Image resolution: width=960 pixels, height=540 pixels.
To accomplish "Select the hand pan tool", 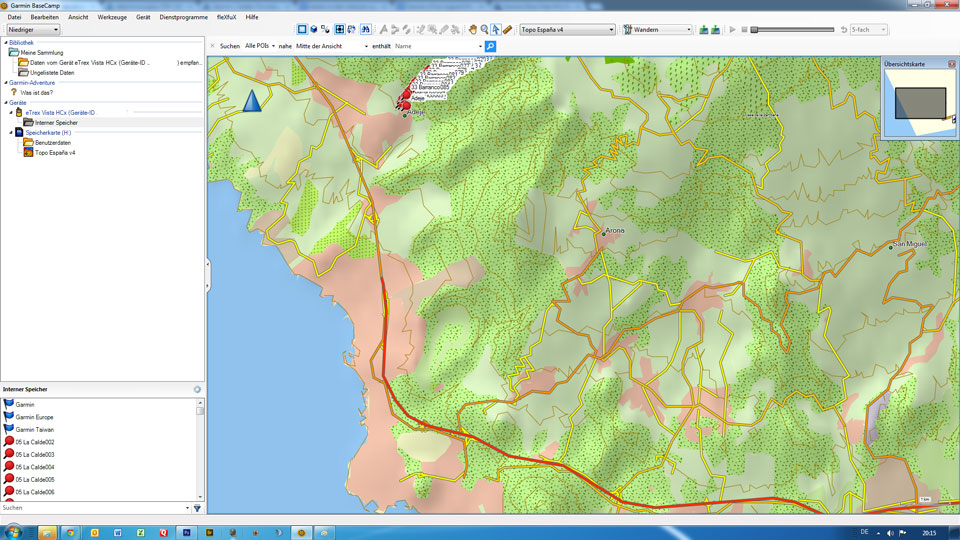I will (473, 29).
